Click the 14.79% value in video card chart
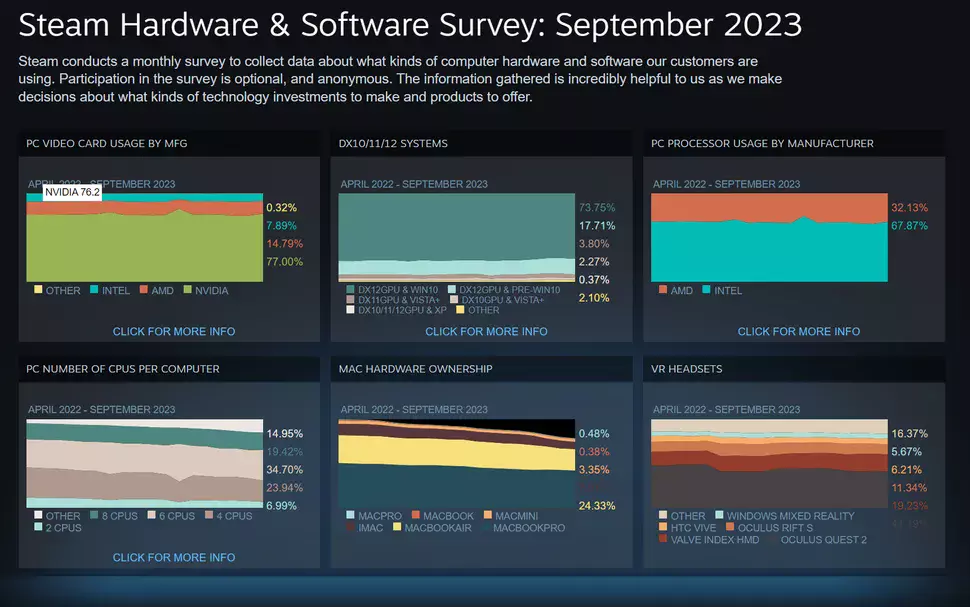Screen dimensions: 970x607 [x=285, y=244]
